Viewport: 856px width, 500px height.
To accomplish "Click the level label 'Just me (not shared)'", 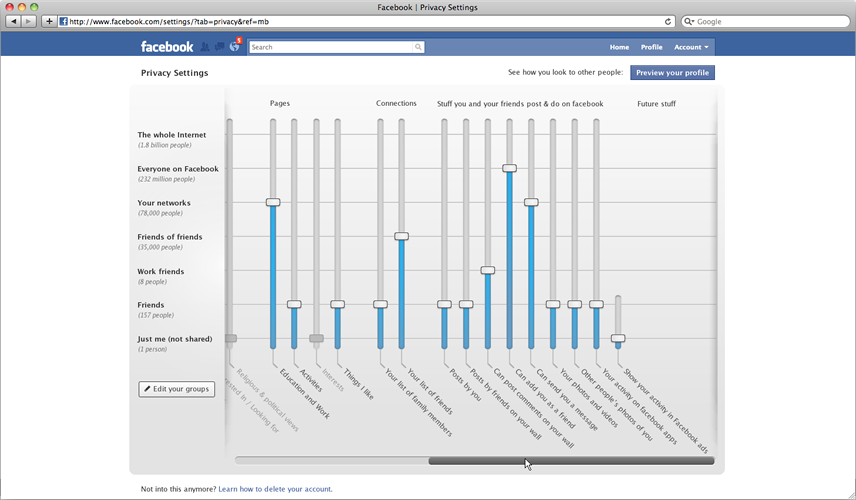I will [175, 339].
